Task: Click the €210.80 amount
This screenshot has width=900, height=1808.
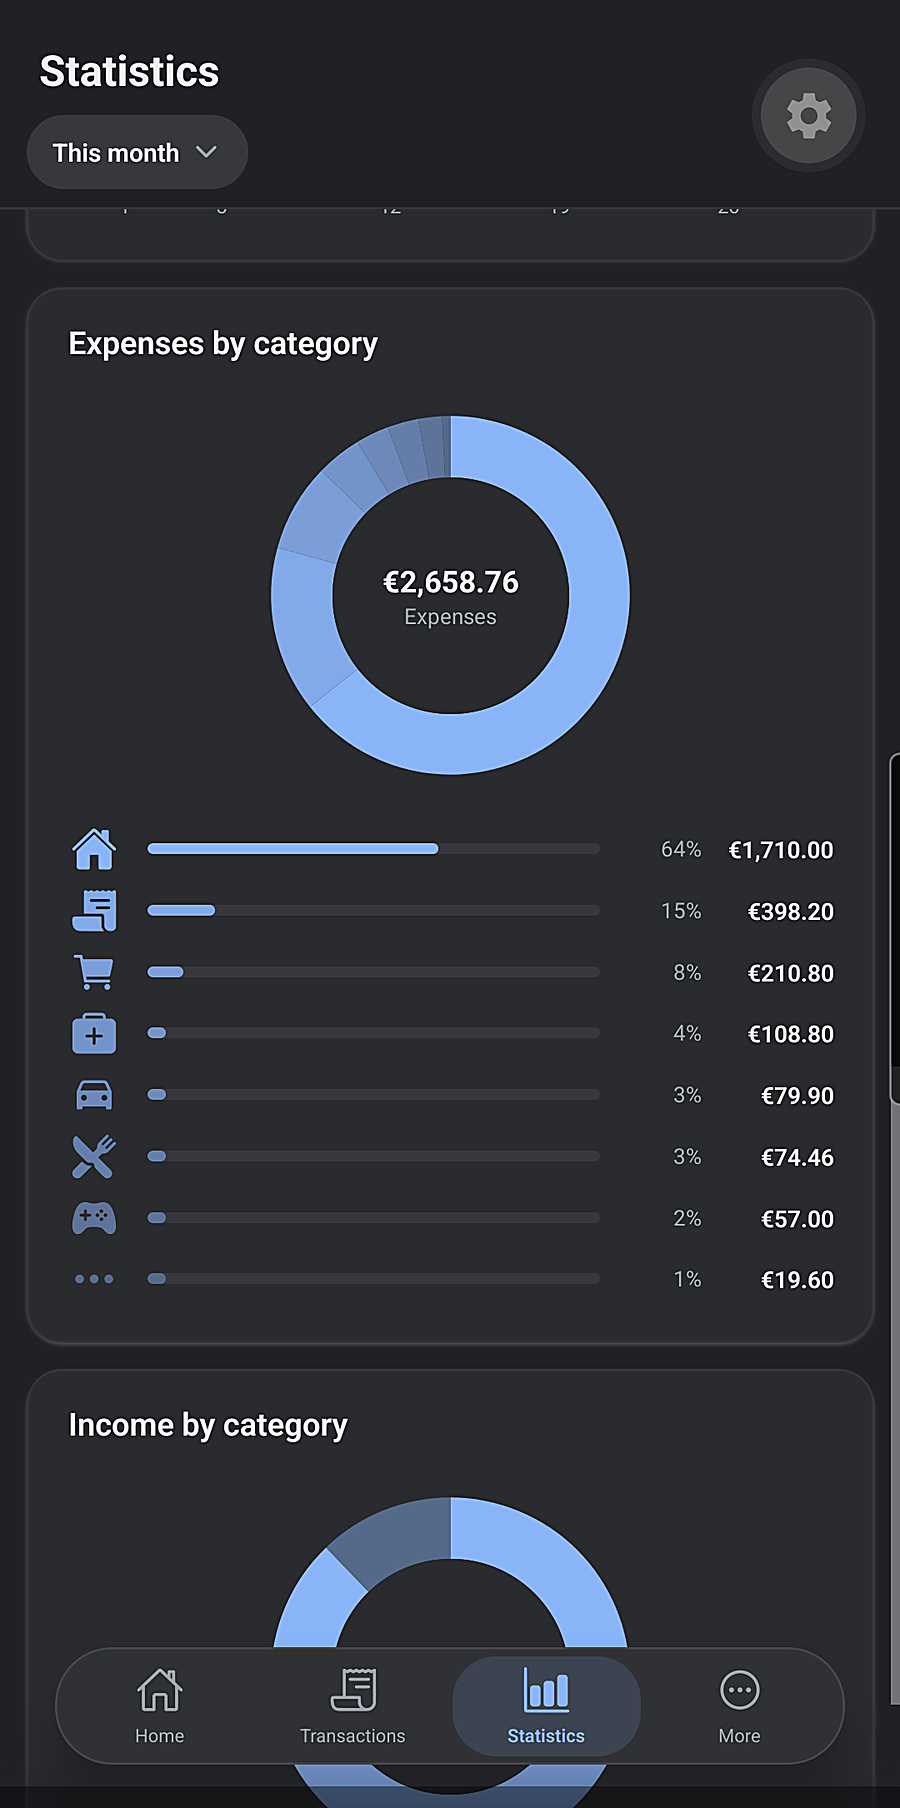Action: coord(791,973)
